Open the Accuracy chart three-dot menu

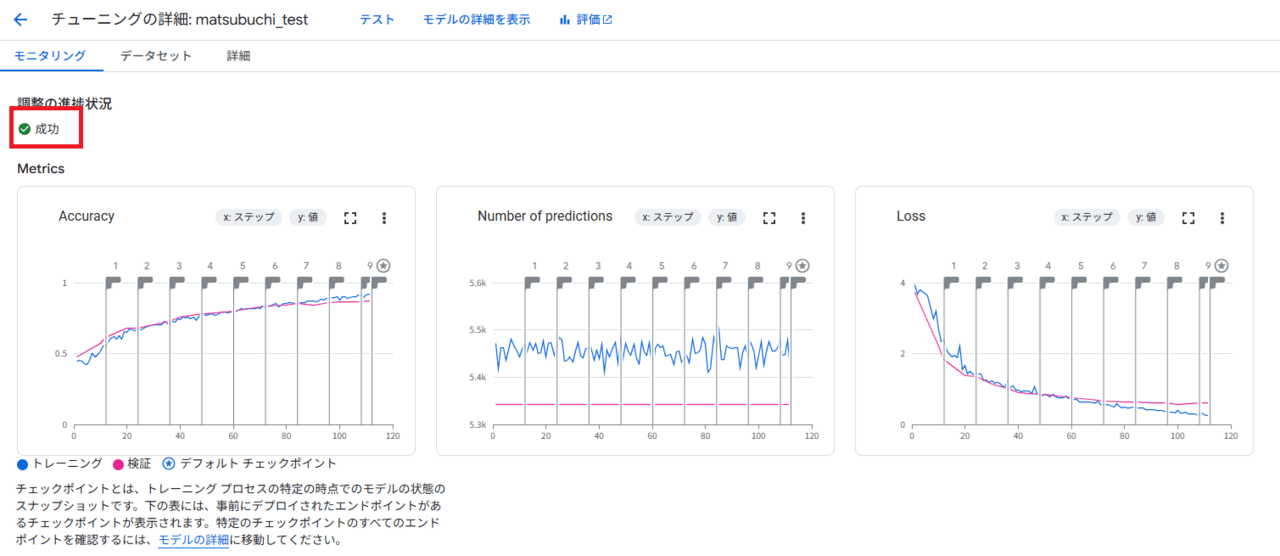click(384, 218)
